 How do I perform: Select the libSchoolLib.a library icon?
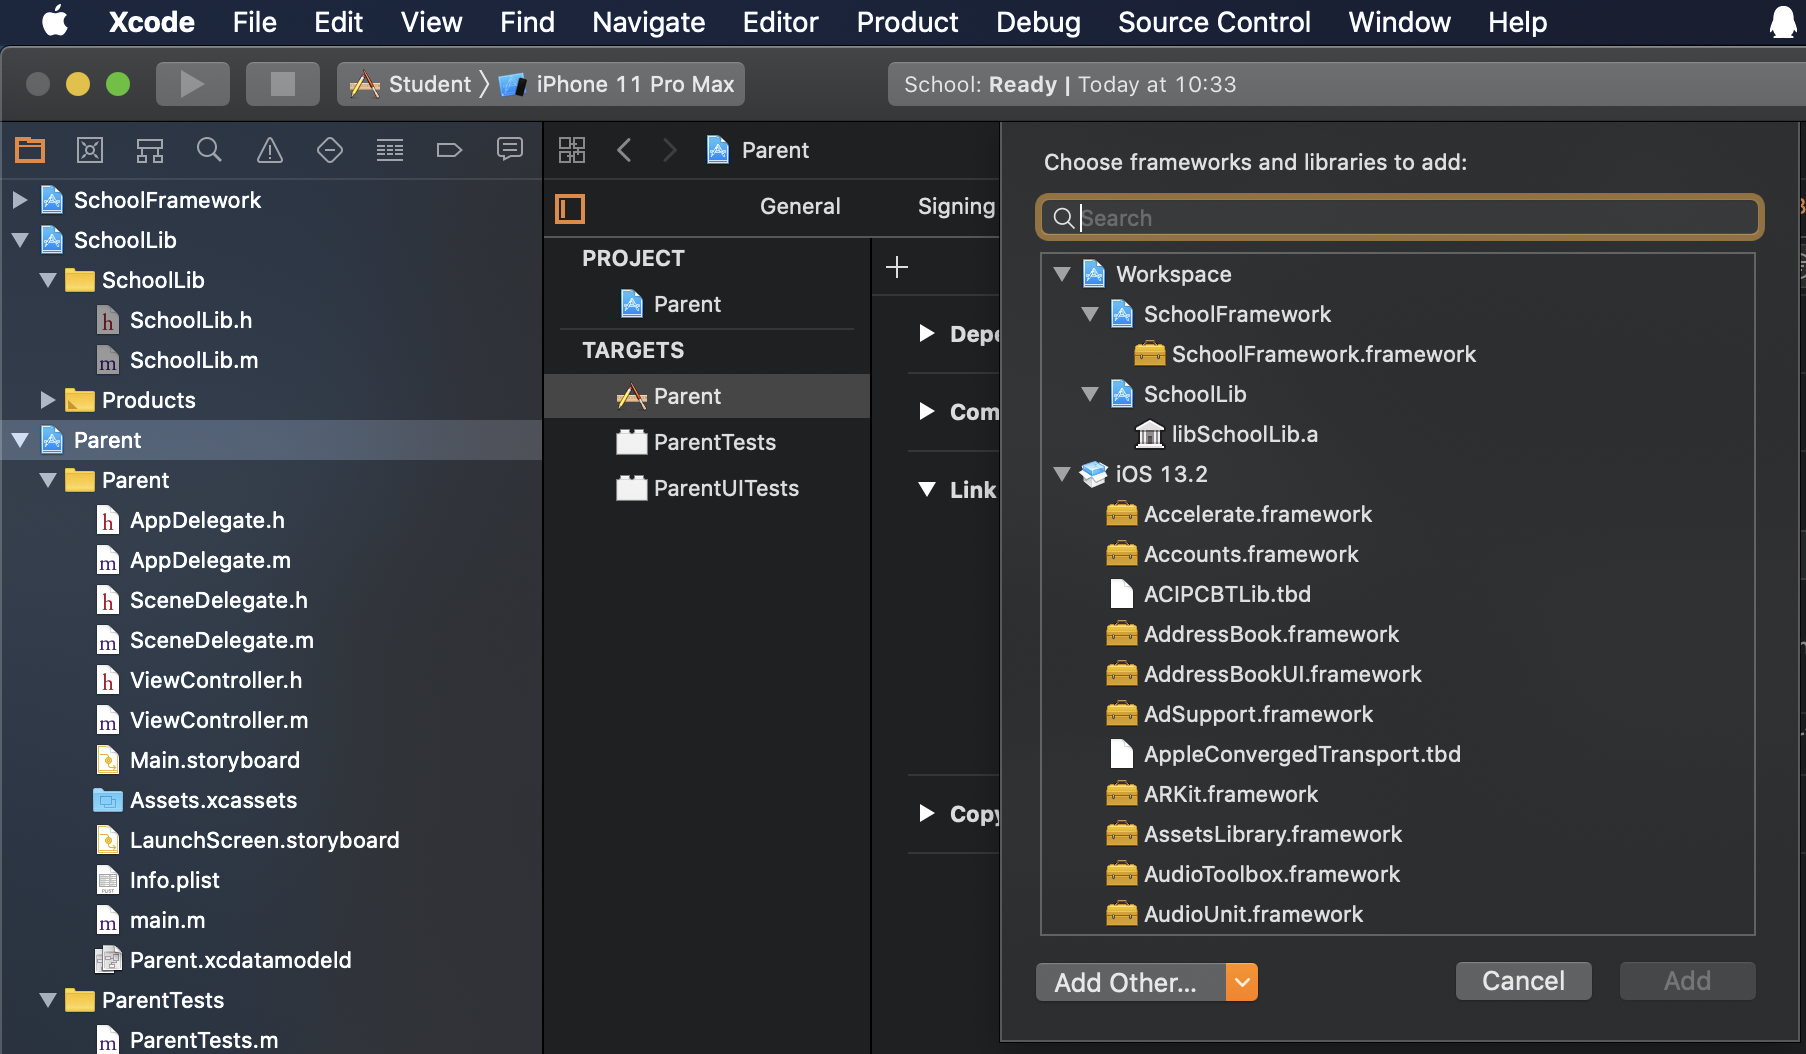[1150, 434]
